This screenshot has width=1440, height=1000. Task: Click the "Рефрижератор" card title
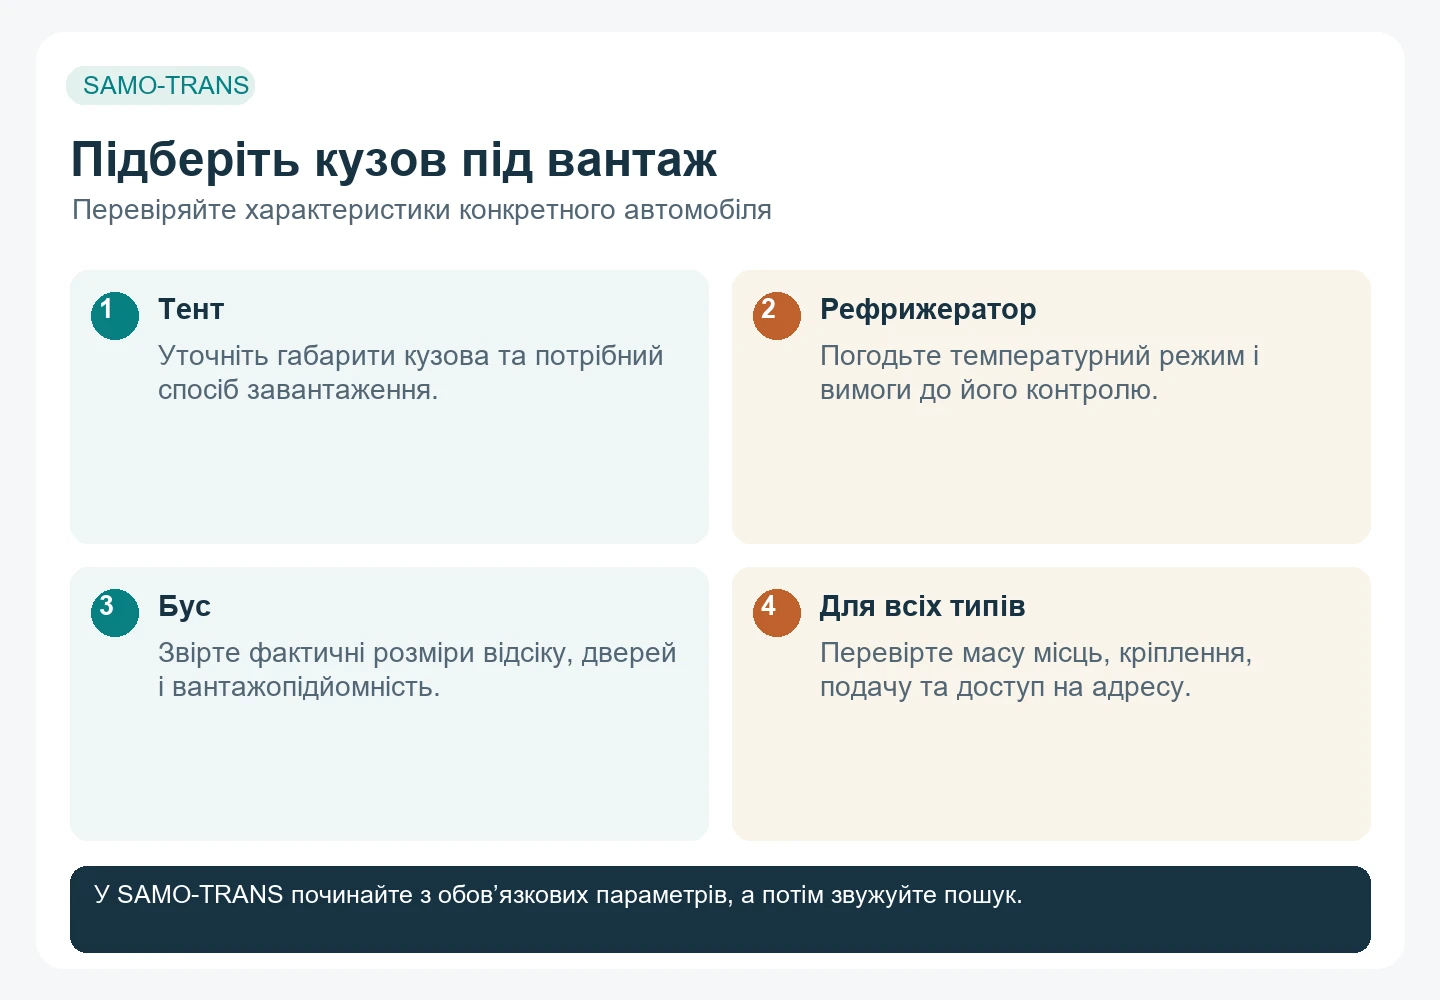point(928,309)
